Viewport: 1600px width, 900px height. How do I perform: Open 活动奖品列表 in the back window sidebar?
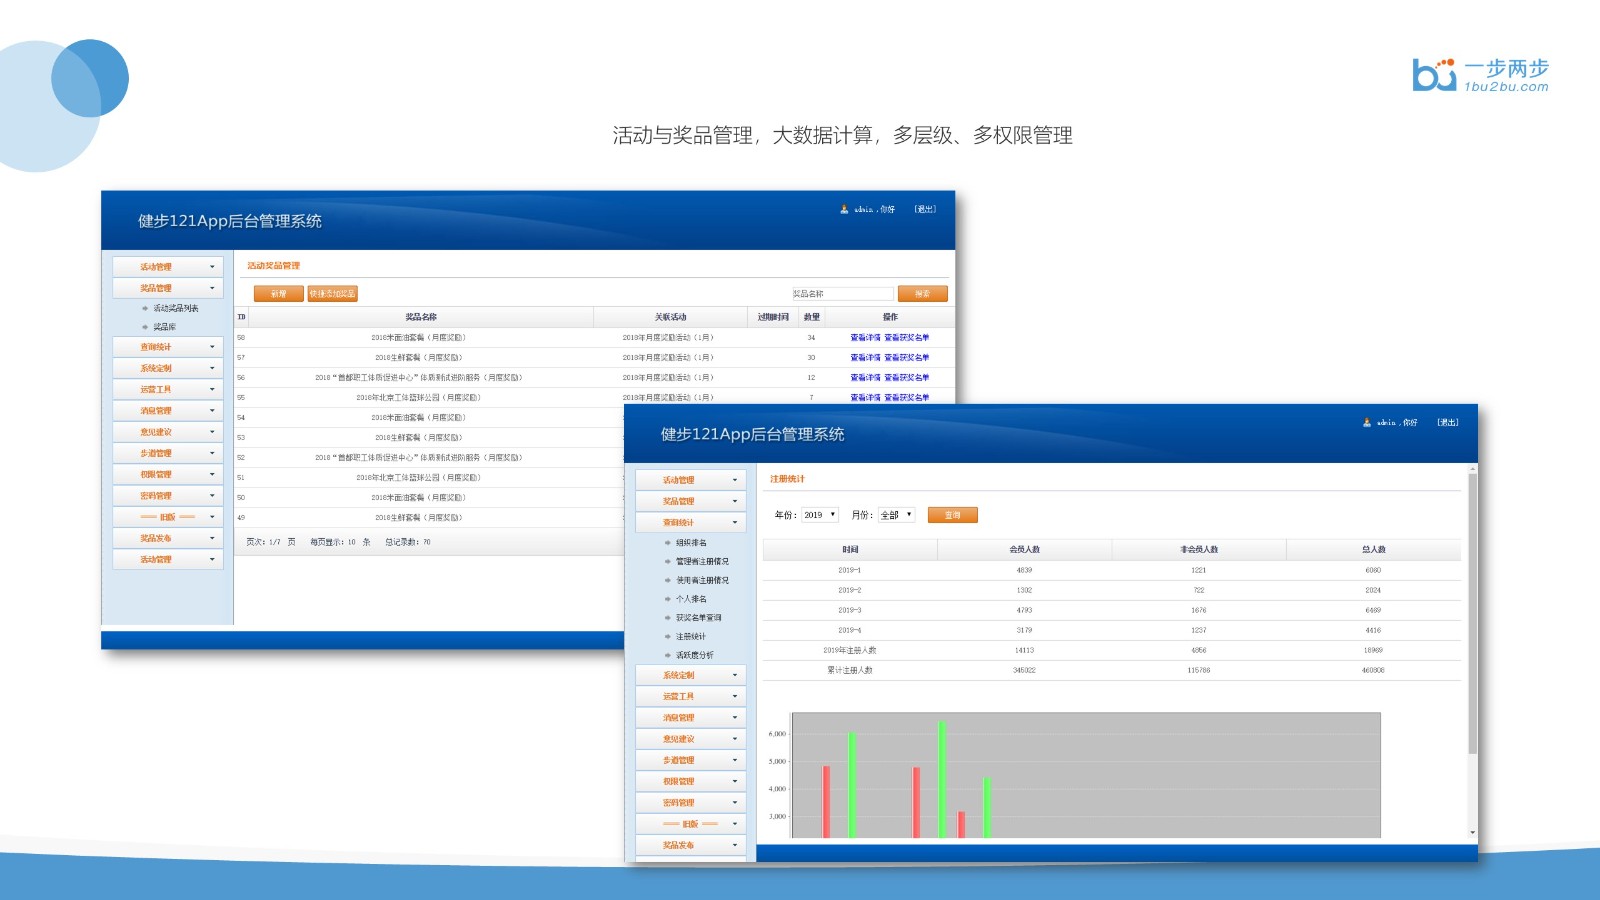[x=176, y=308]
